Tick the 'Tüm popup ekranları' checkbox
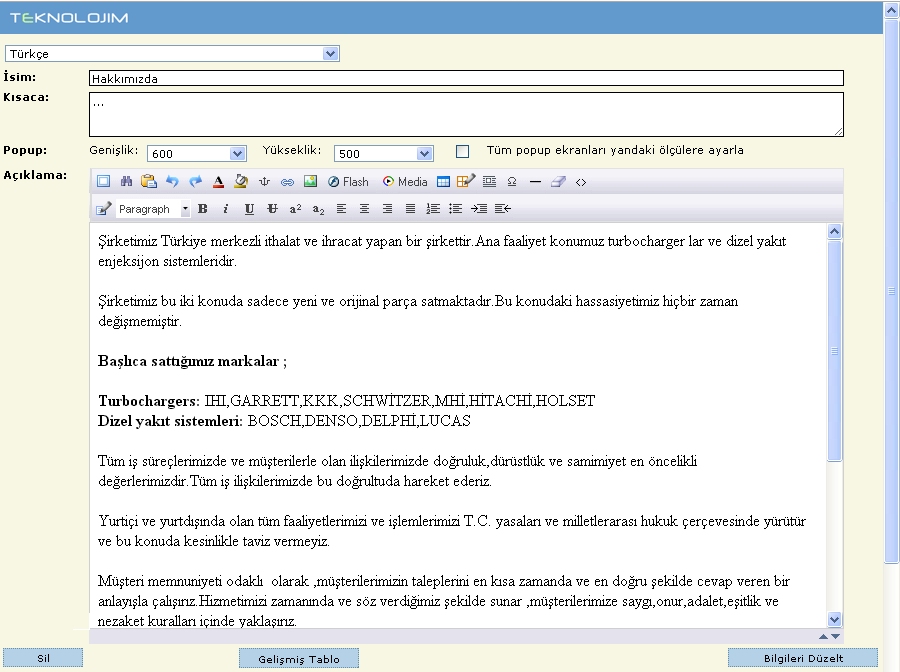 coord(462,152)
